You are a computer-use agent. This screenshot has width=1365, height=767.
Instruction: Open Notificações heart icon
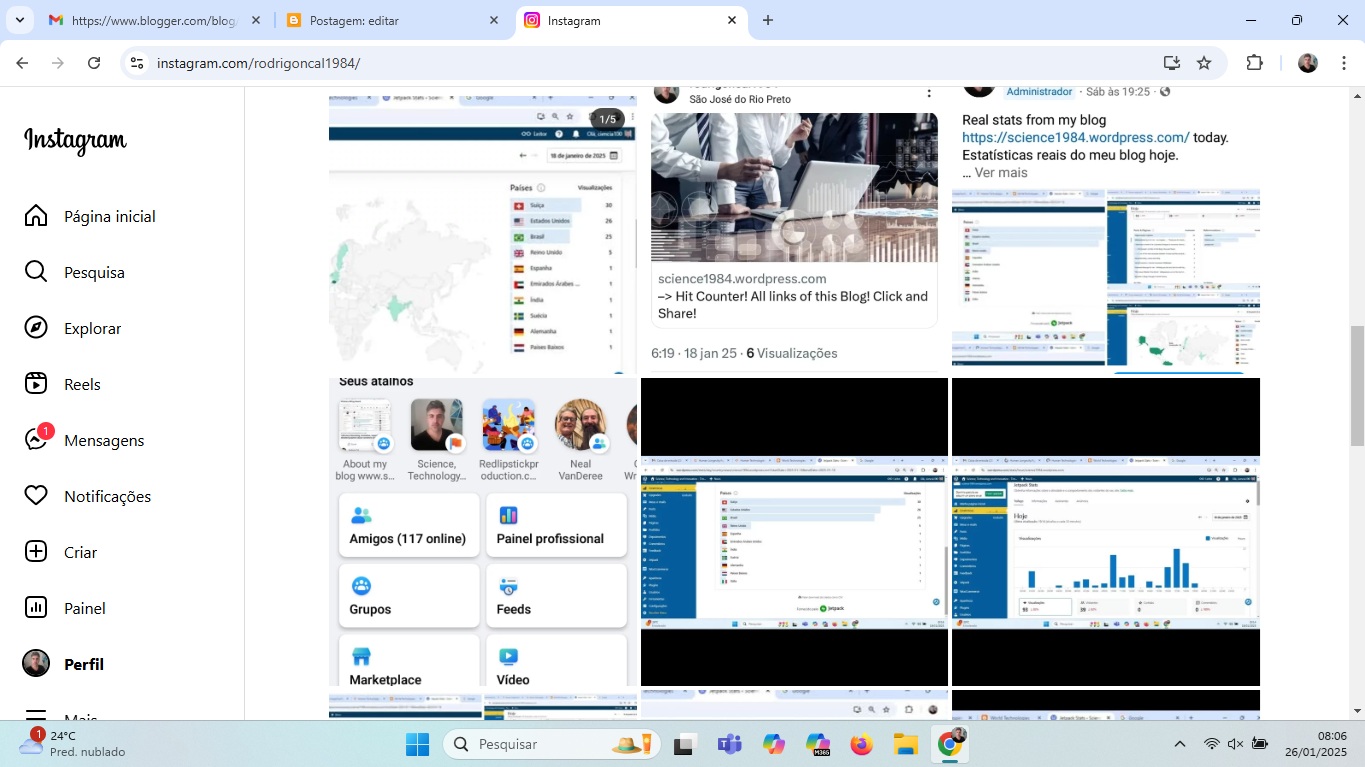36,496
